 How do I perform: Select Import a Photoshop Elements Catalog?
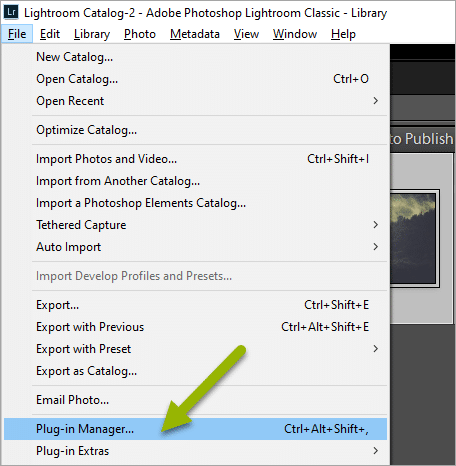pyautogui.click(x=195, y=203)
